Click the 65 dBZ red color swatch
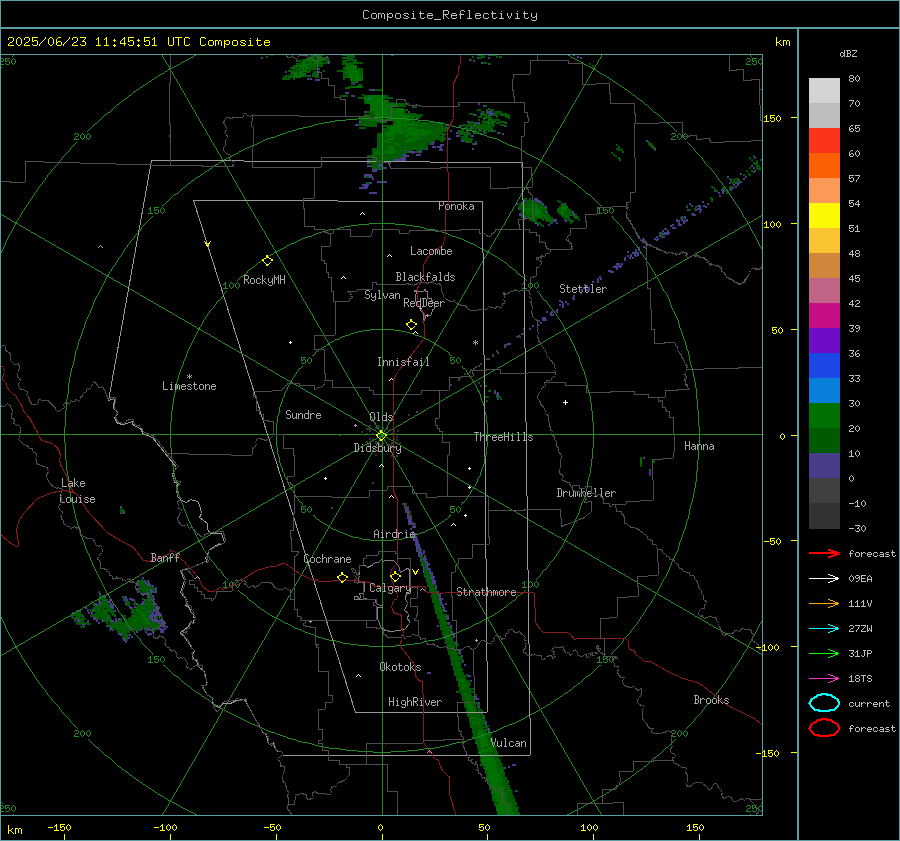 (x=824, y=140)
